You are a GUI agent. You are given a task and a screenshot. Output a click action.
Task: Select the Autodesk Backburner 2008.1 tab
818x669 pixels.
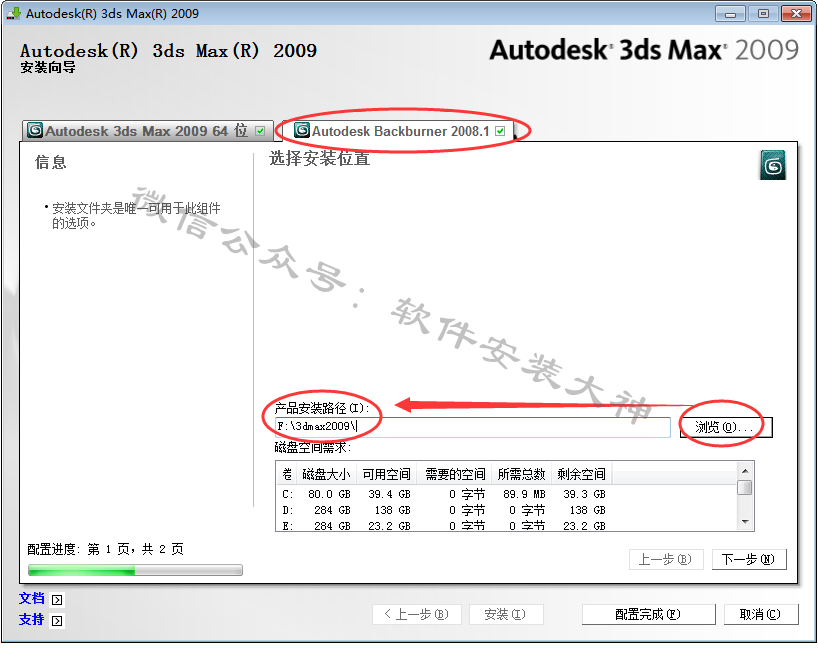click(x=400, y=131)
